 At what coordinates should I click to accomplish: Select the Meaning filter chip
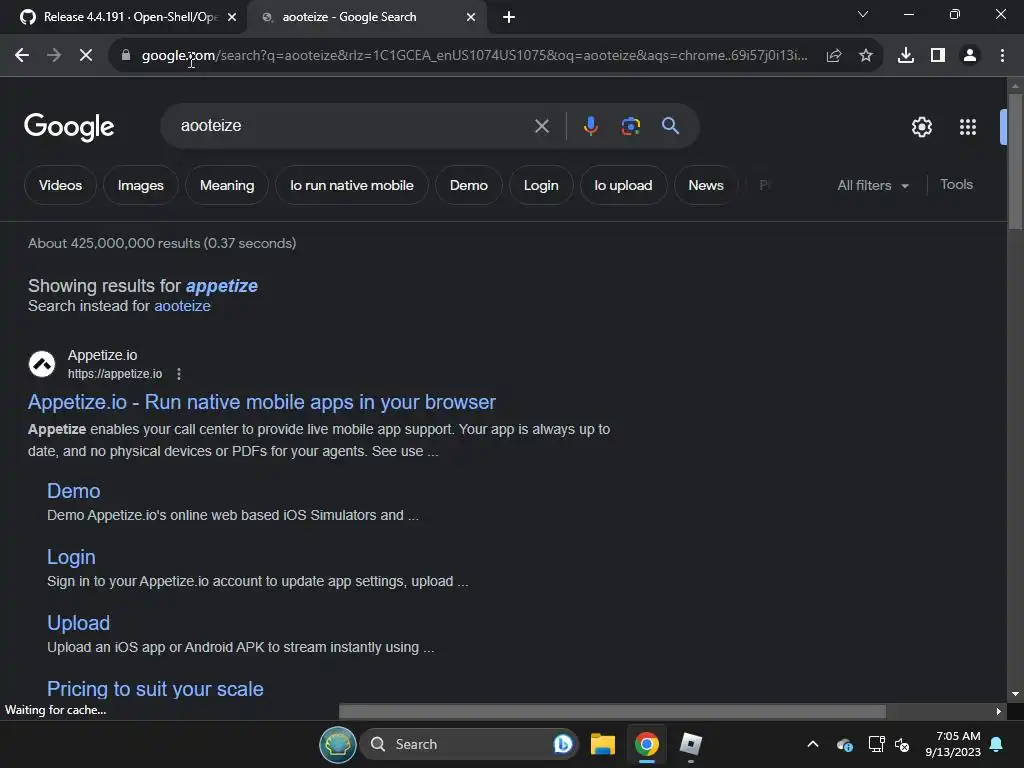click(x=227, y=185)
